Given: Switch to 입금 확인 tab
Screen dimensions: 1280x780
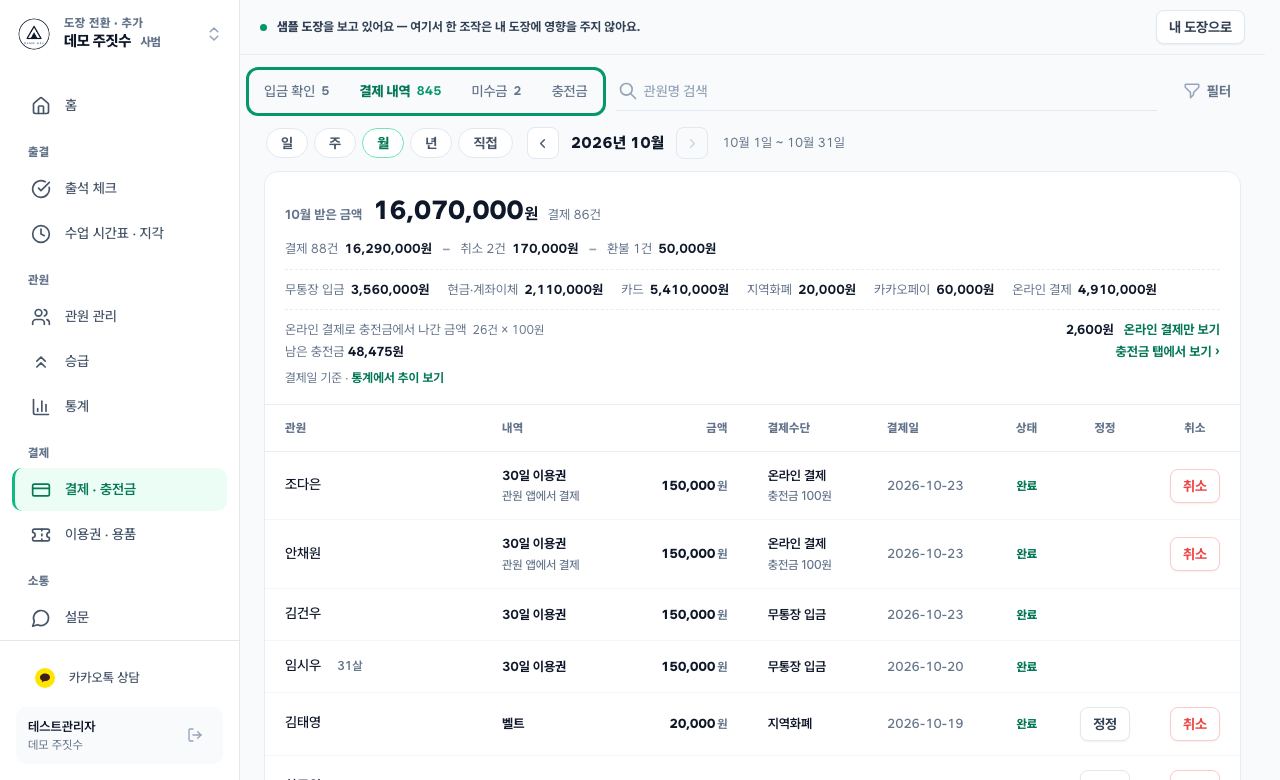Looking at the screenshot, I should 296,91.
